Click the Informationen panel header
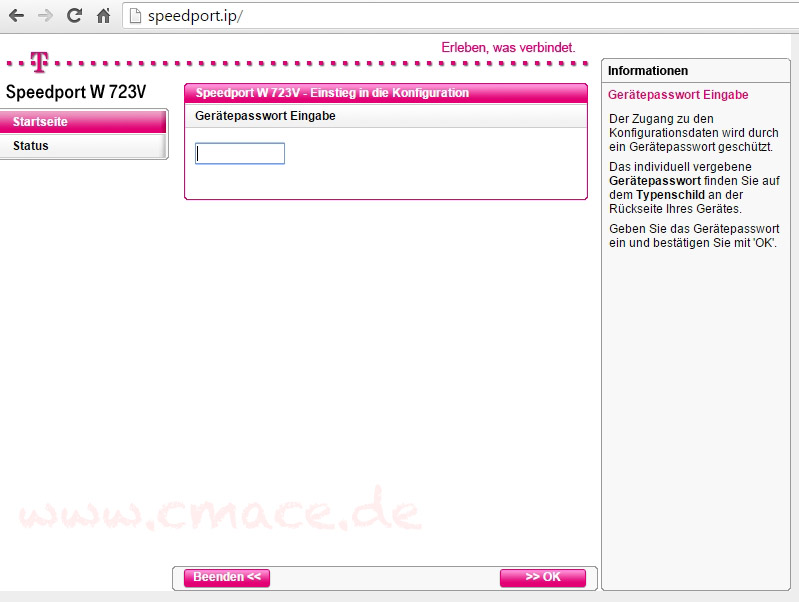Screen dimensions: 799x602 click(x=699, y=71)
